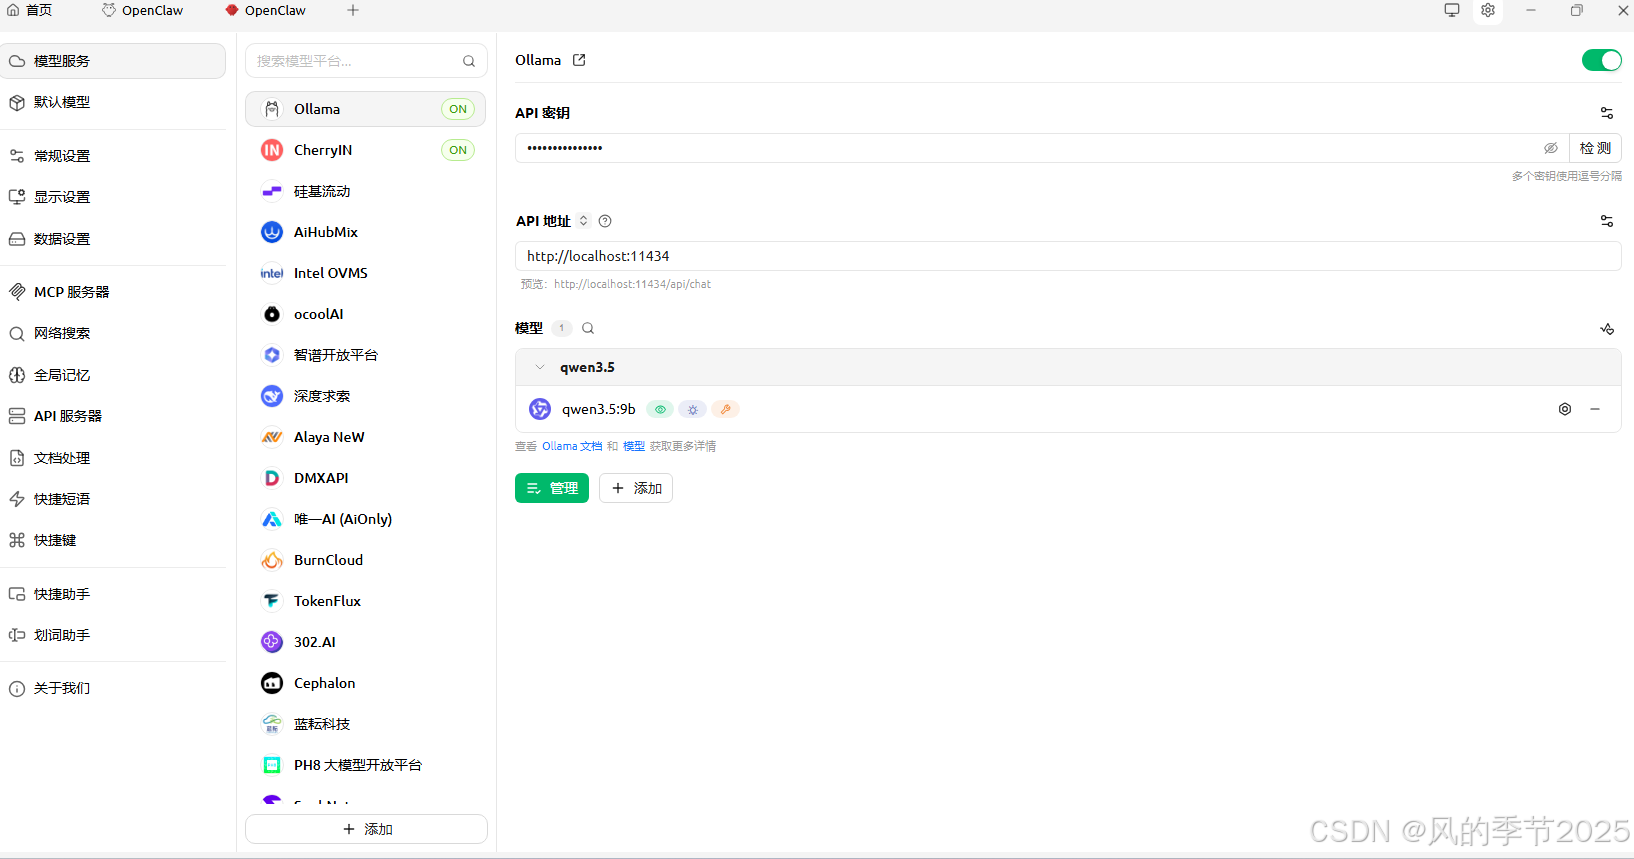Open 显示设置 settings section
The width and height of the screenshot is (1634, 859).
(x=113, y=197)
